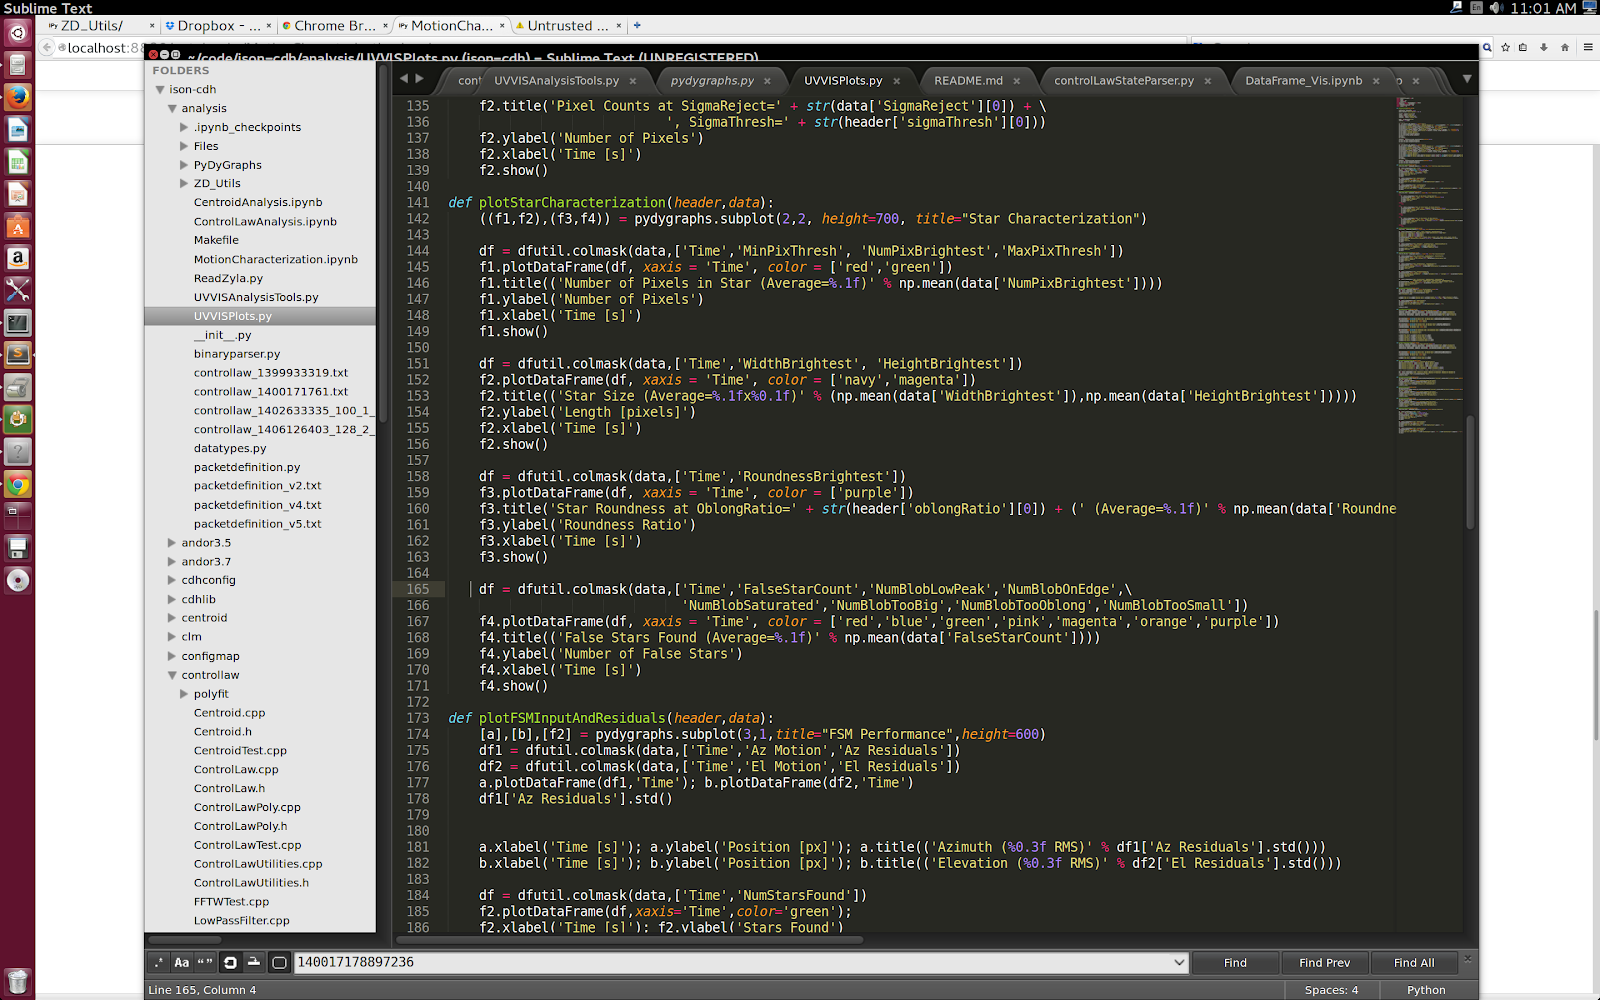Switch to the README.md tab
The width and height of the screenshot is (1600, 1000).
click(x=968, y=81)
